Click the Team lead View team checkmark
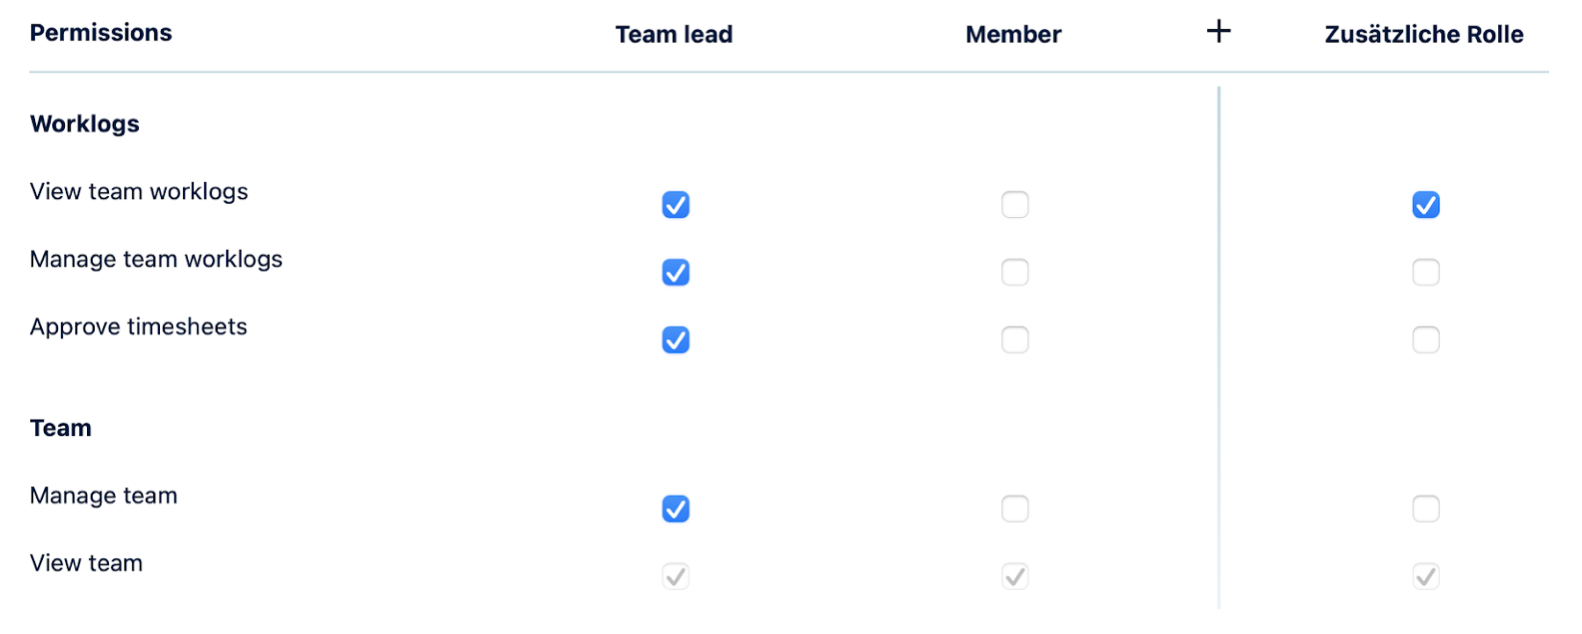 676,577
